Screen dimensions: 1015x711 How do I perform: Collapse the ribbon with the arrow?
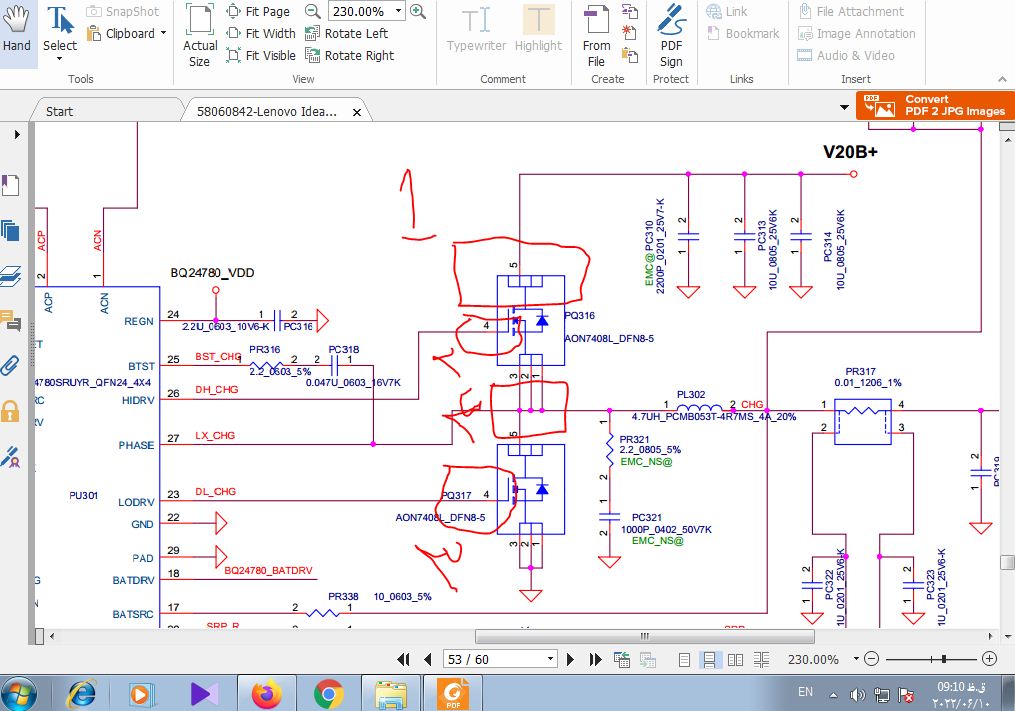click(x=1003, y=79)
